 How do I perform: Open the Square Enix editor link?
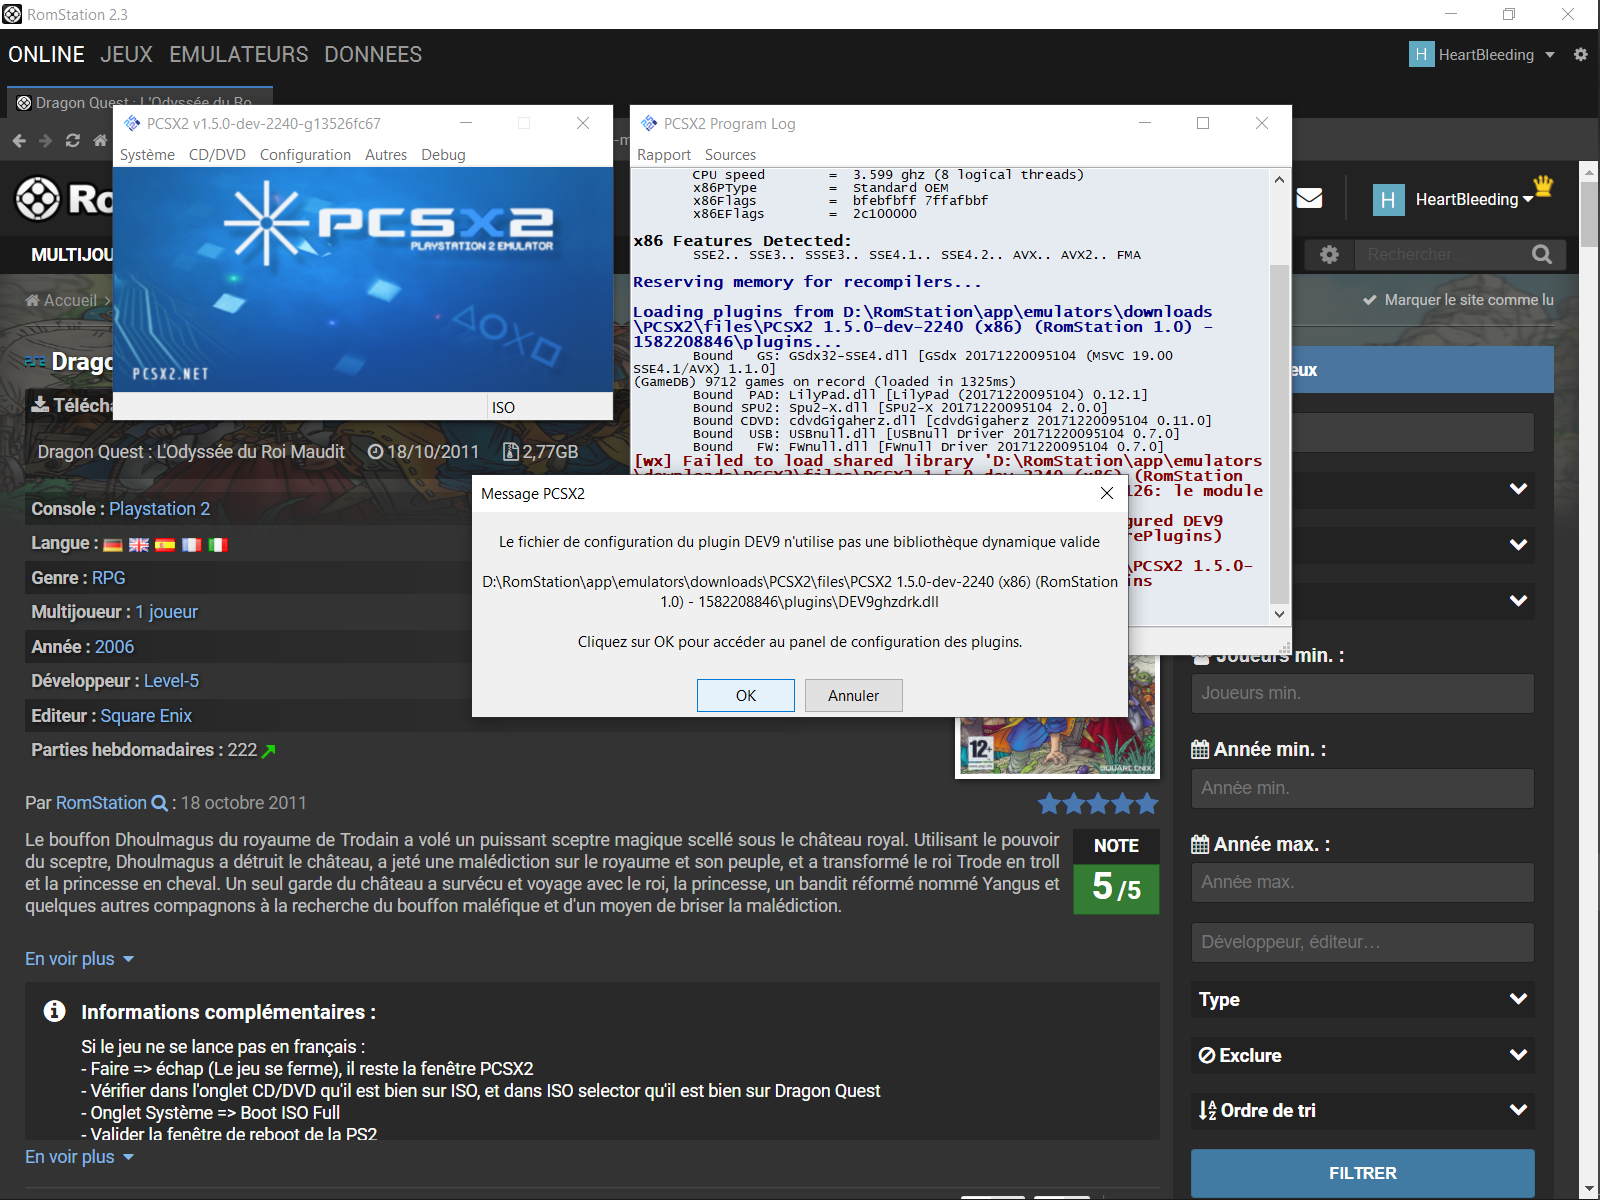pyautogui.click(x=146, y=716)
